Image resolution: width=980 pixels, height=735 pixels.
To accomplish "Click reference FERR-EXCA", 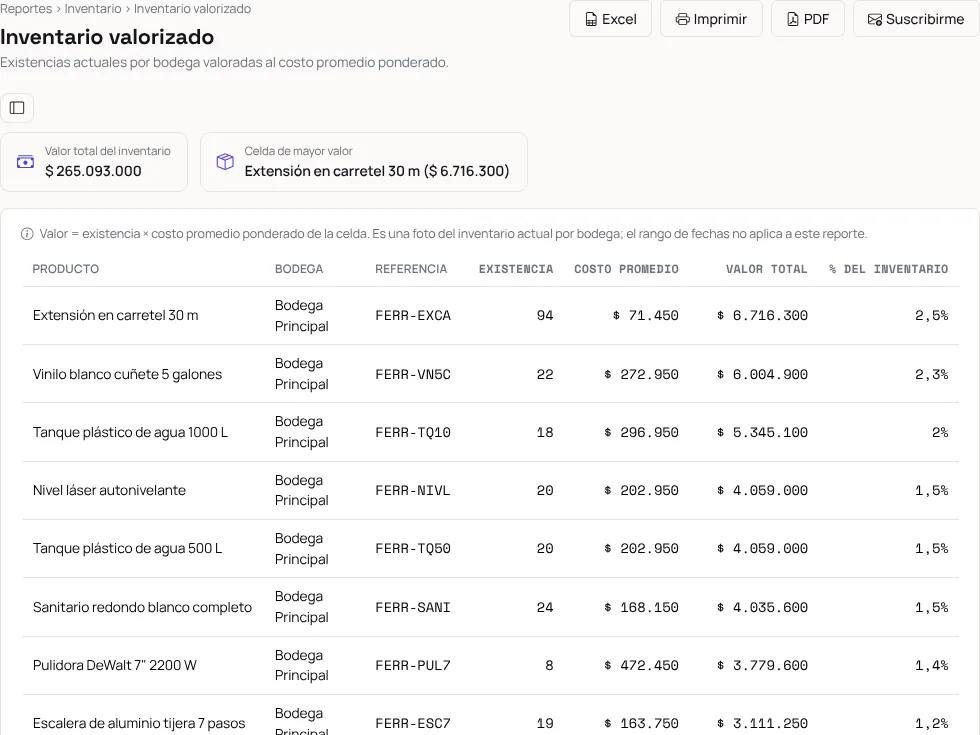I will point(413,316).
